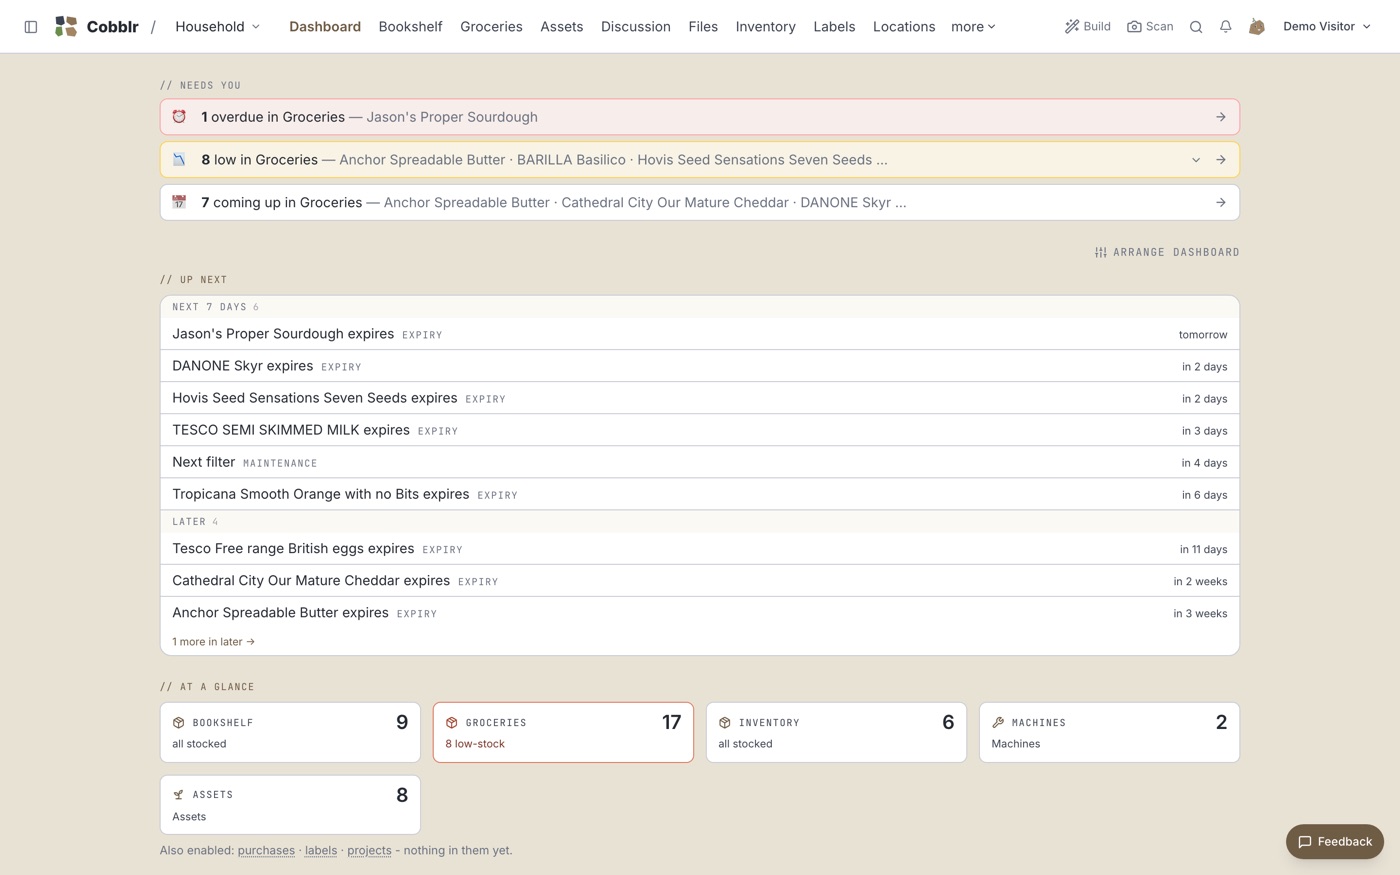The image size is (1400, 875).
Task: Click the user avatar icon
Action: pos(1257,27)
